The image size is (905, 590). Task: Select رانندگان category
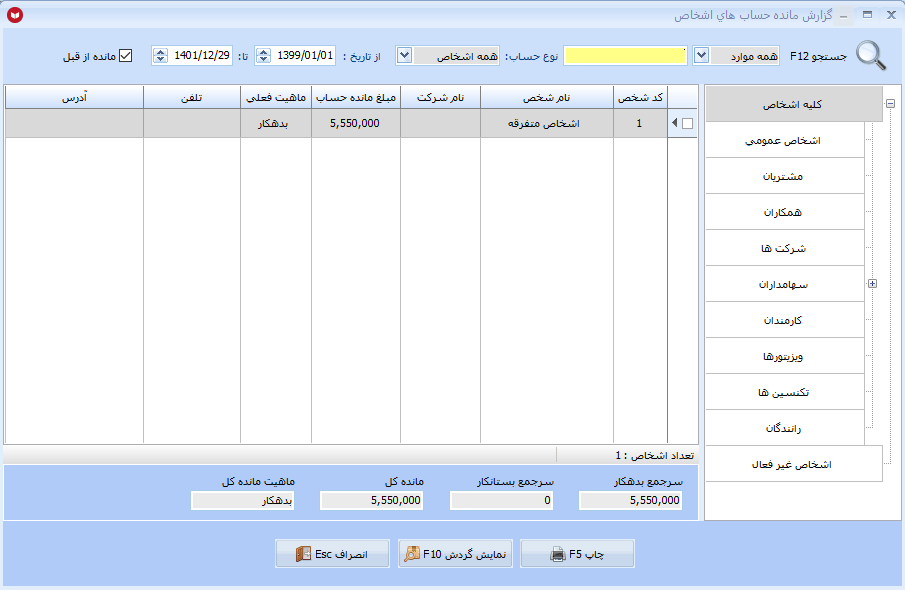(784, 428)
